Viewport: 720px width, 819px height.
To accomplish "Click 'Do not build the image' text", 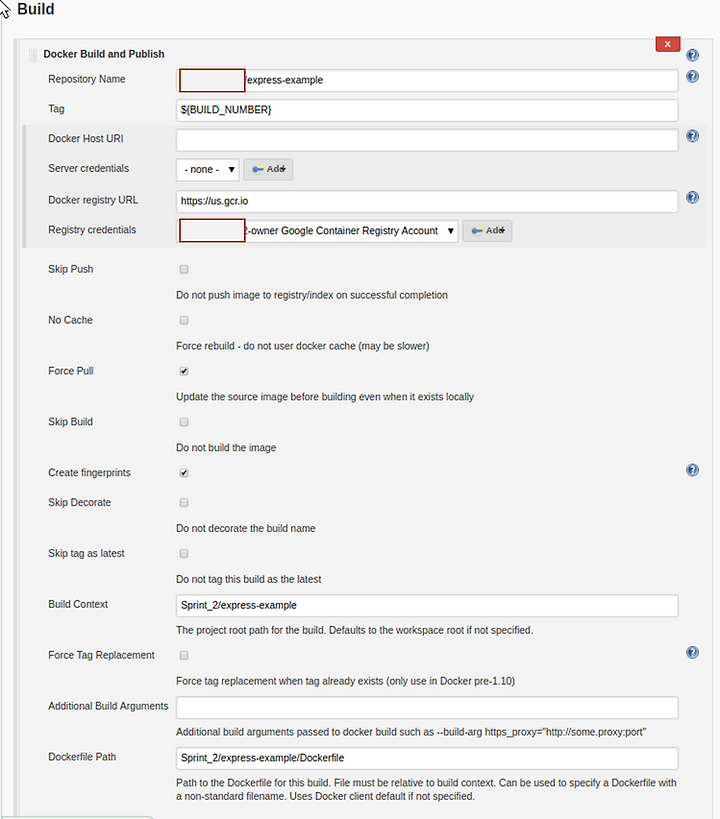I will (x=226, y=448).
